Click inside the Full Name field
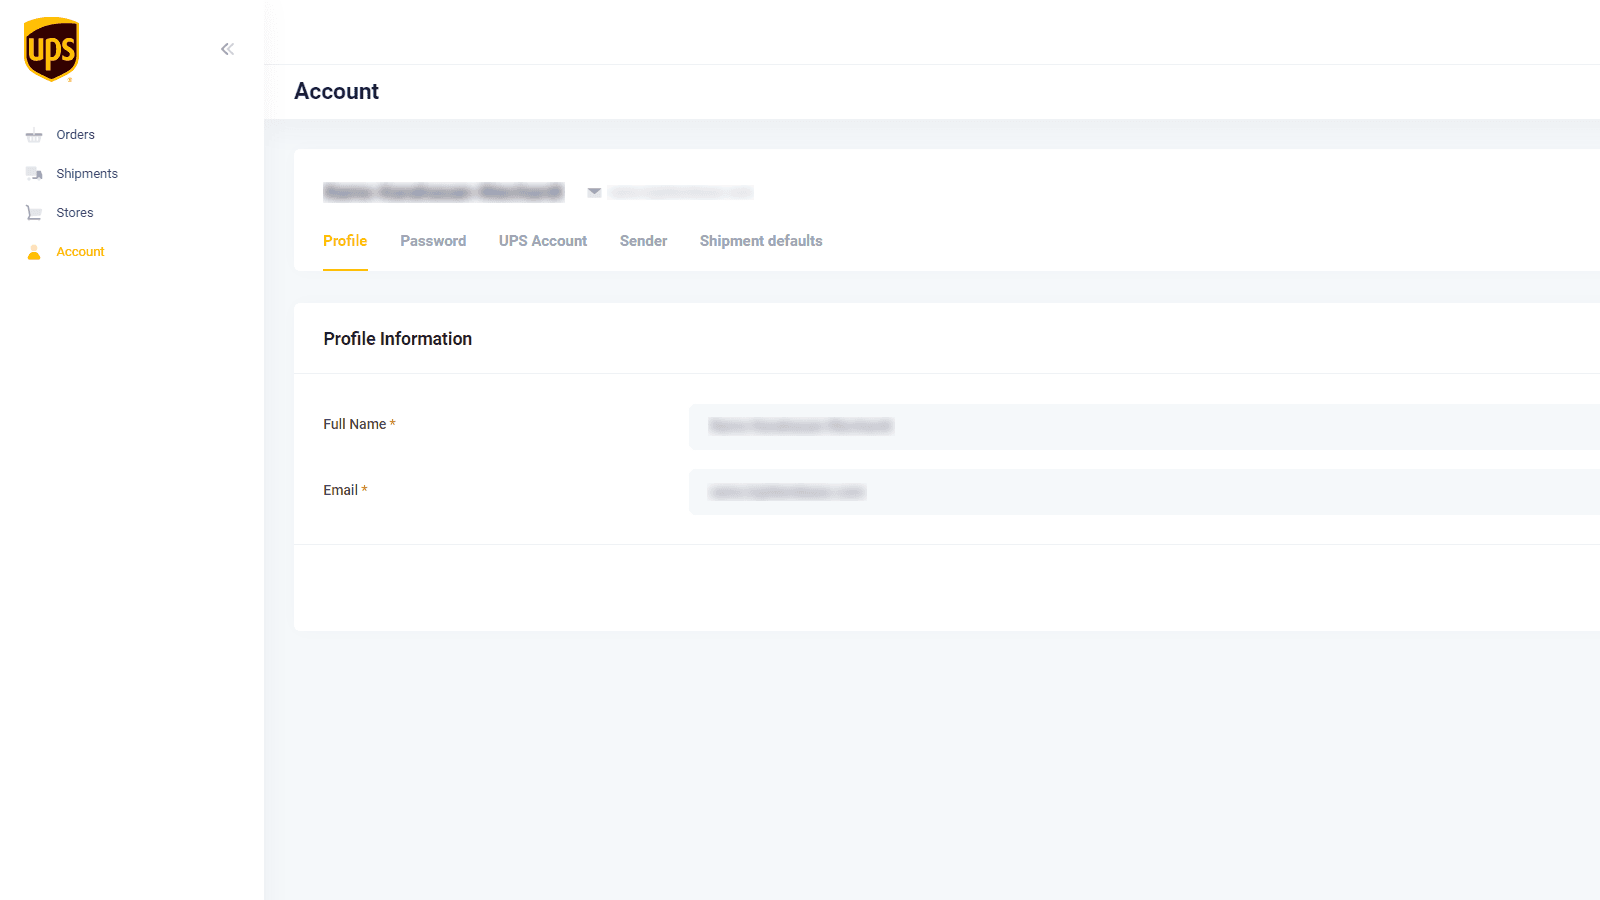 (x=1000, y=426)
